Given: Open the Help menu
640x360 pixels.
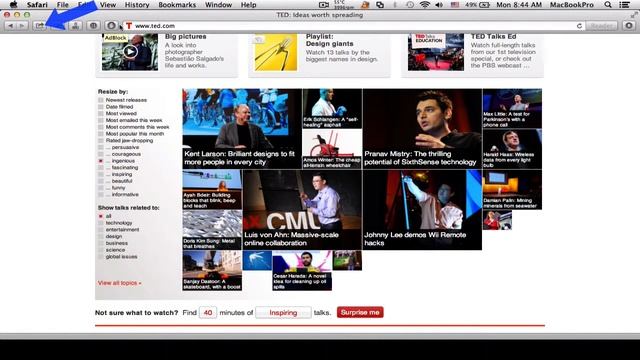Looking at the screenshot, I should 248,5.
